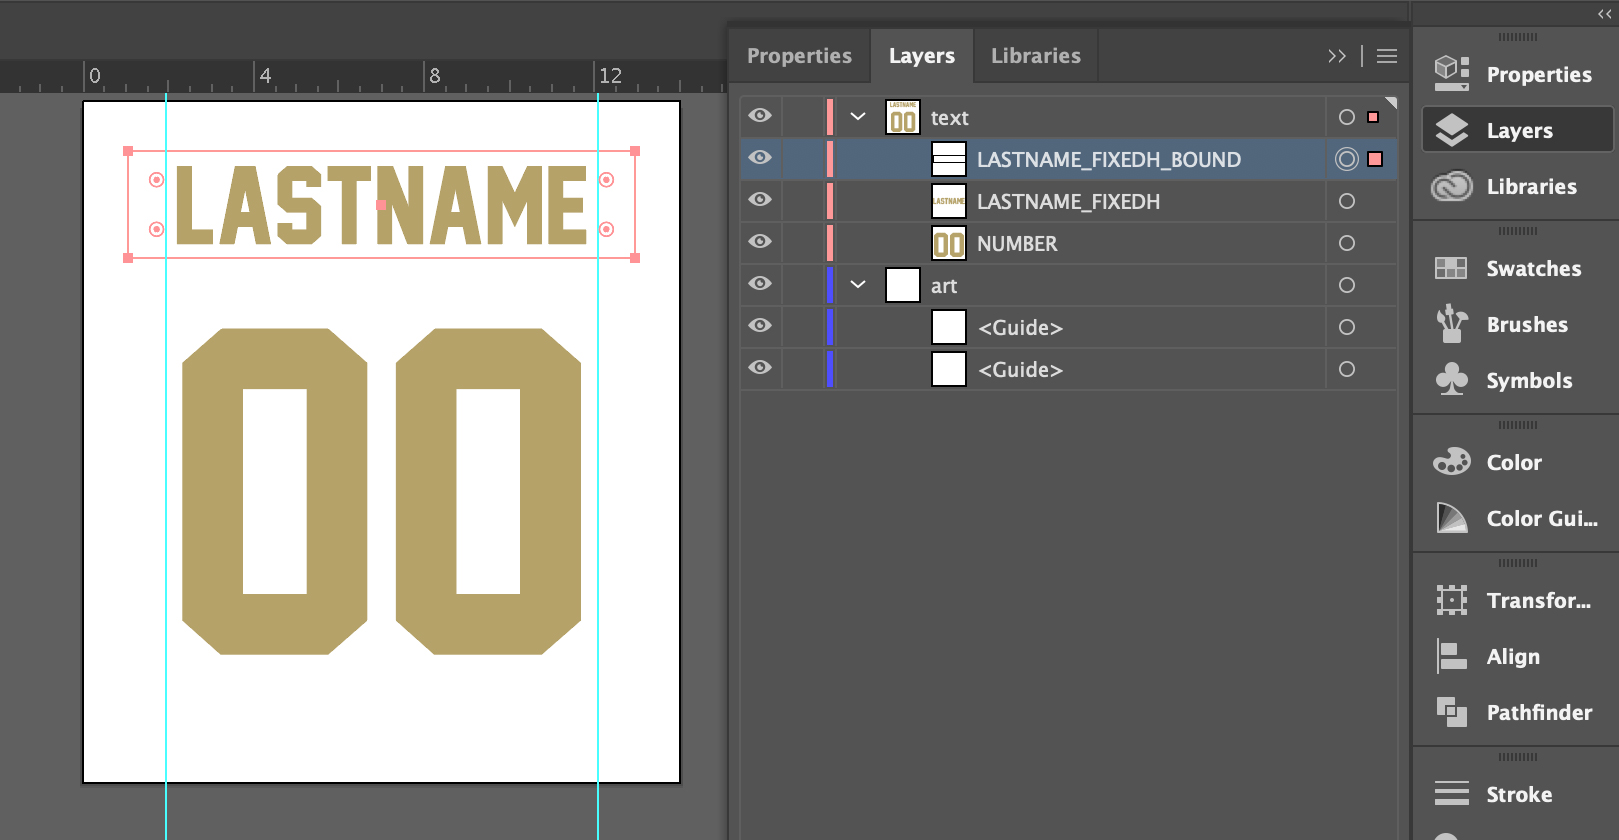Open the Brushes panel icon
The image size is (1619, 840).
point(1451,324)
